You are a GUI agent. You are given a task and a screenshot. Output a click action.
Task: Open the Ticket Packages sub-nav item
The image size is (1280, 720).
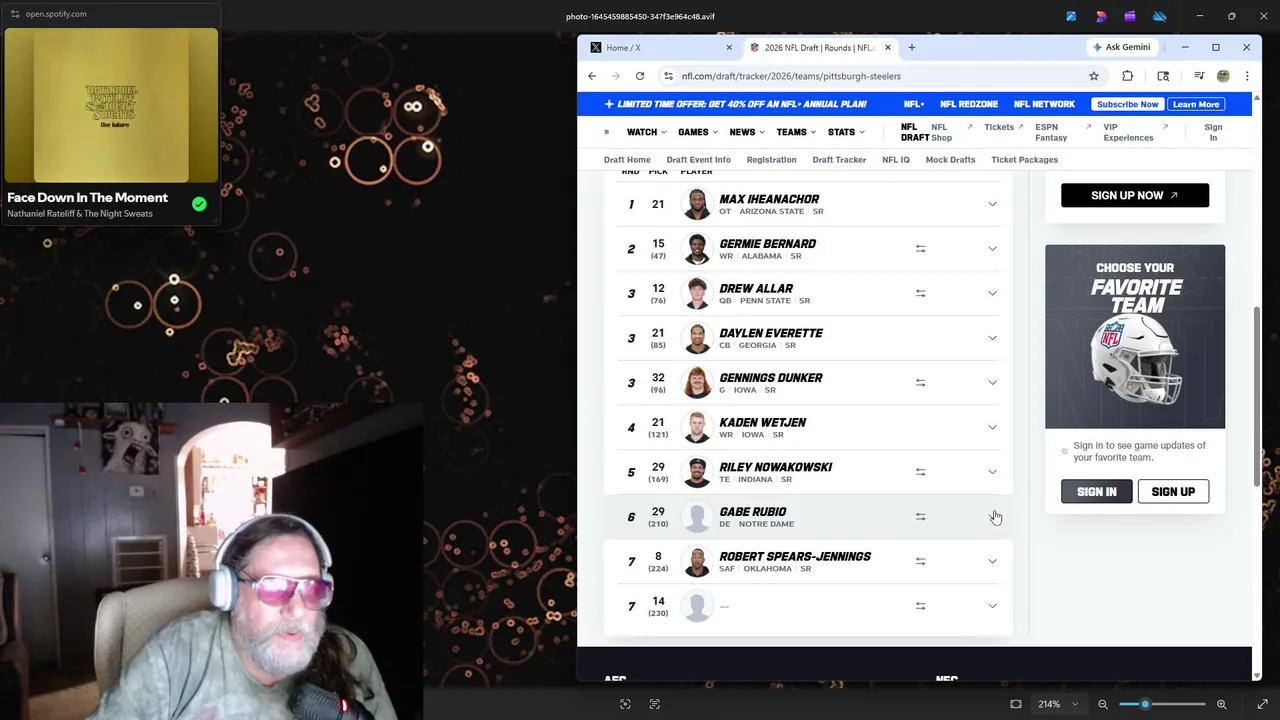[x=1024, y=160]
